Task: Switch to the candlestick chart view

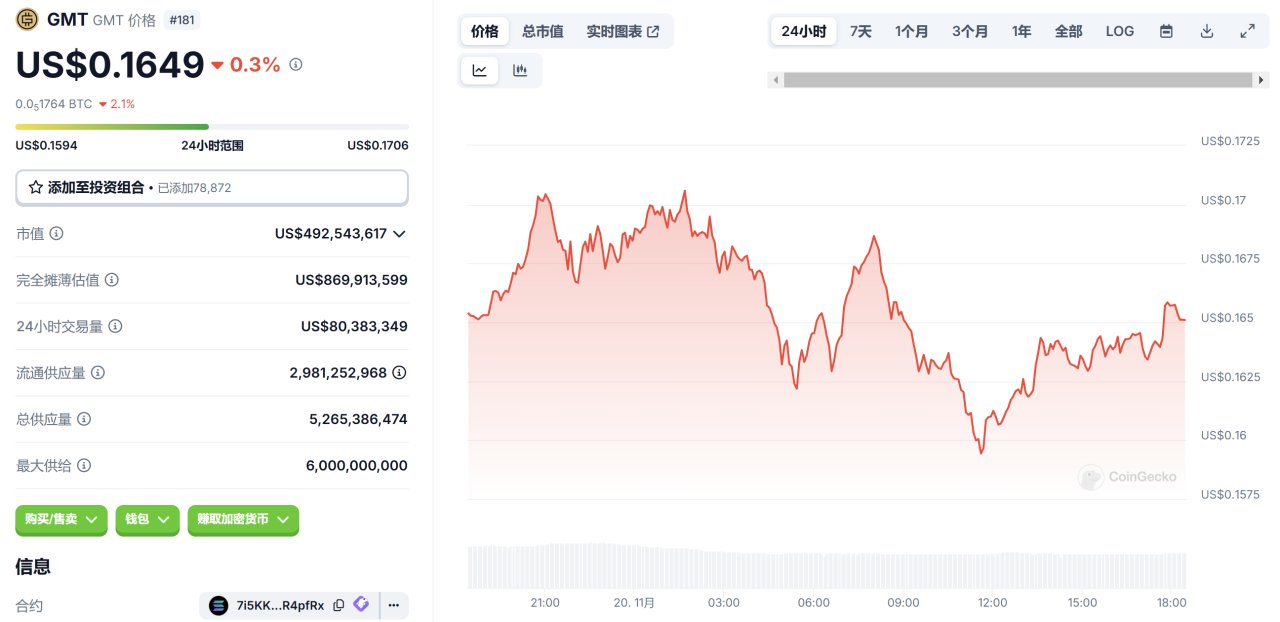Action: [x=520, y=70]
